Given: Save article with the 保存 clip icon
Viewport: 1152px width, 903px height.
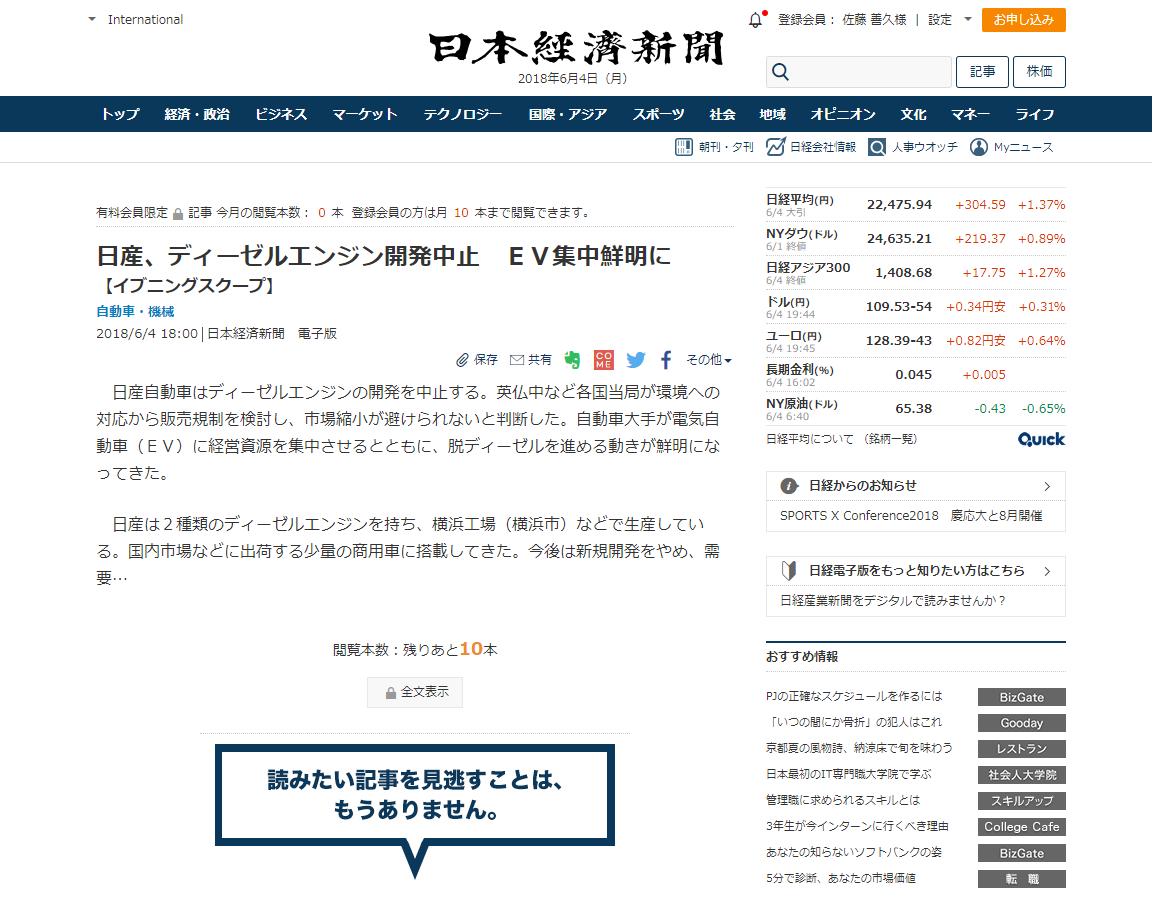Looking at the screenshot, I should [x=462, y=359].
